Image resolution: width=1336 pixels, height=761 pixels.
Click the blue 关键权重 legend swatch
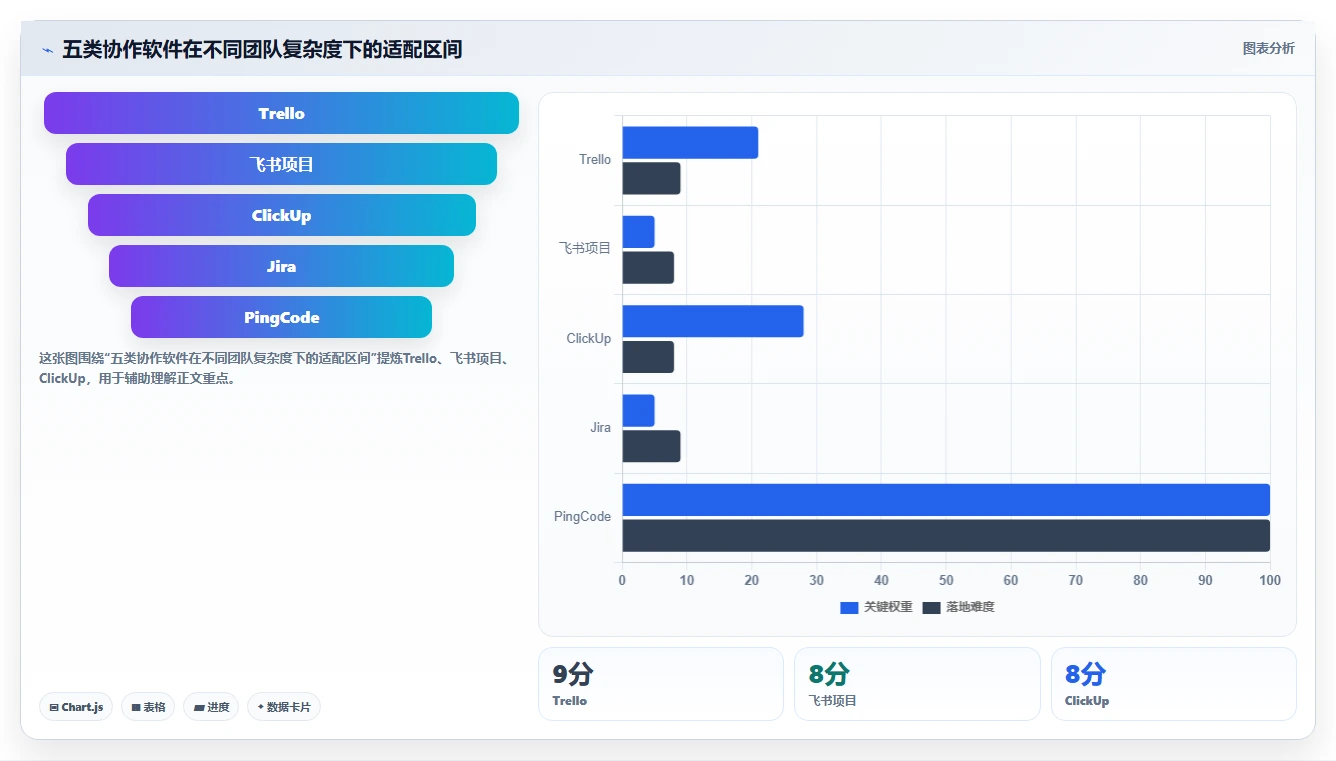point(849,607)
